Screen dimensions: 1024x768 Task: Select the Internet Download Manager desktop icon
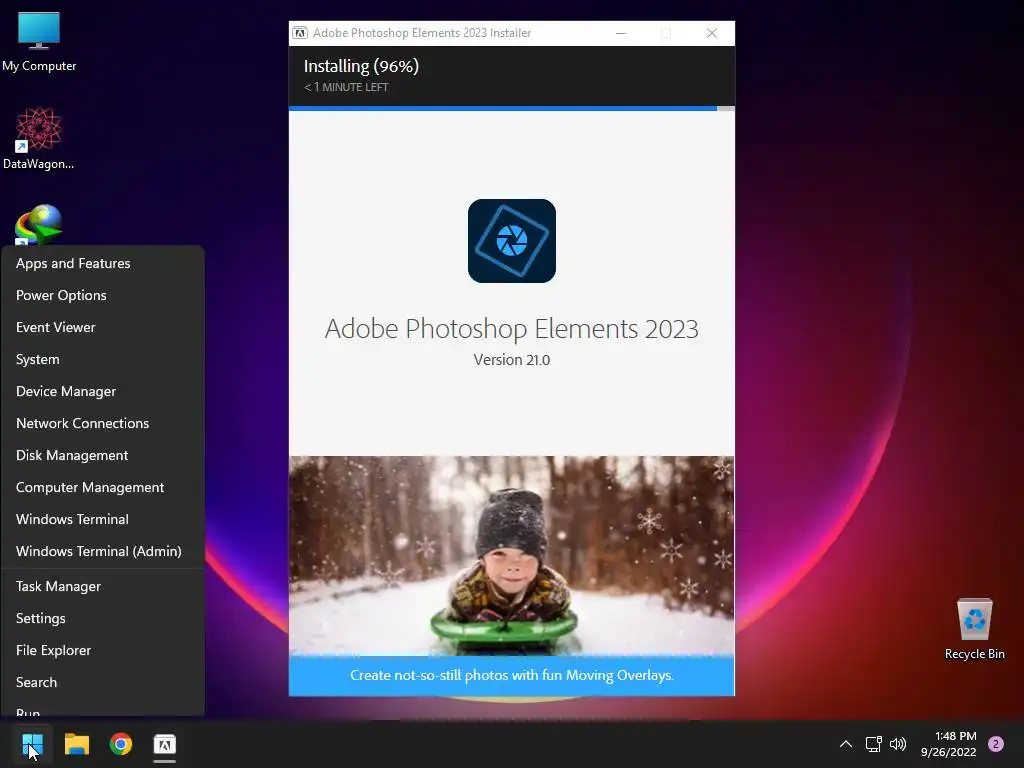coord(39,225)
